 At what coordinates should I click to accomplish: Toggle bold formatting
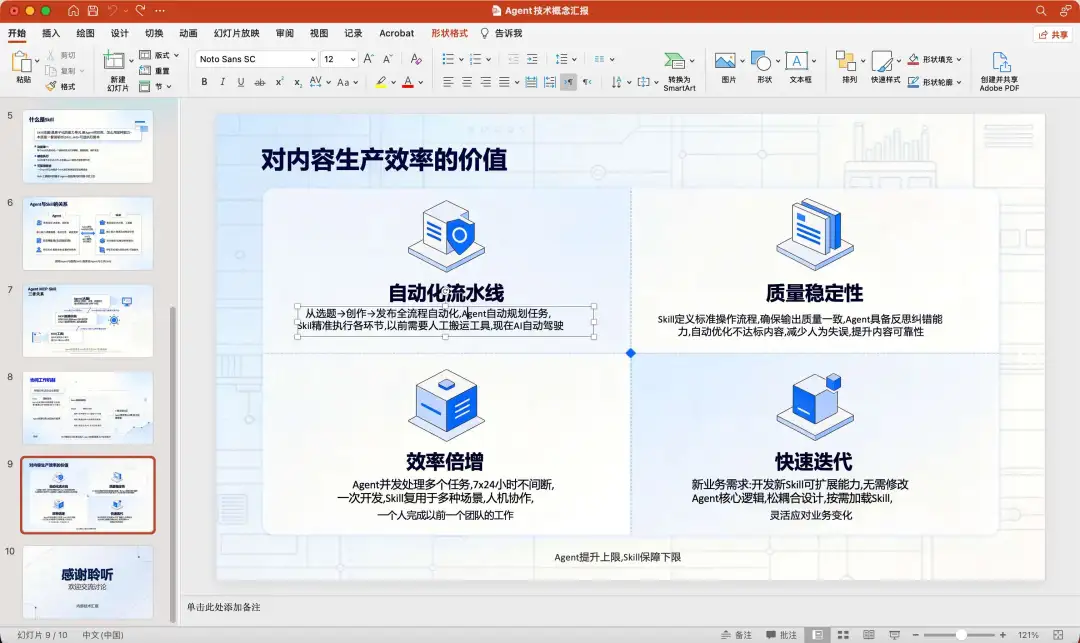[205, 82]
